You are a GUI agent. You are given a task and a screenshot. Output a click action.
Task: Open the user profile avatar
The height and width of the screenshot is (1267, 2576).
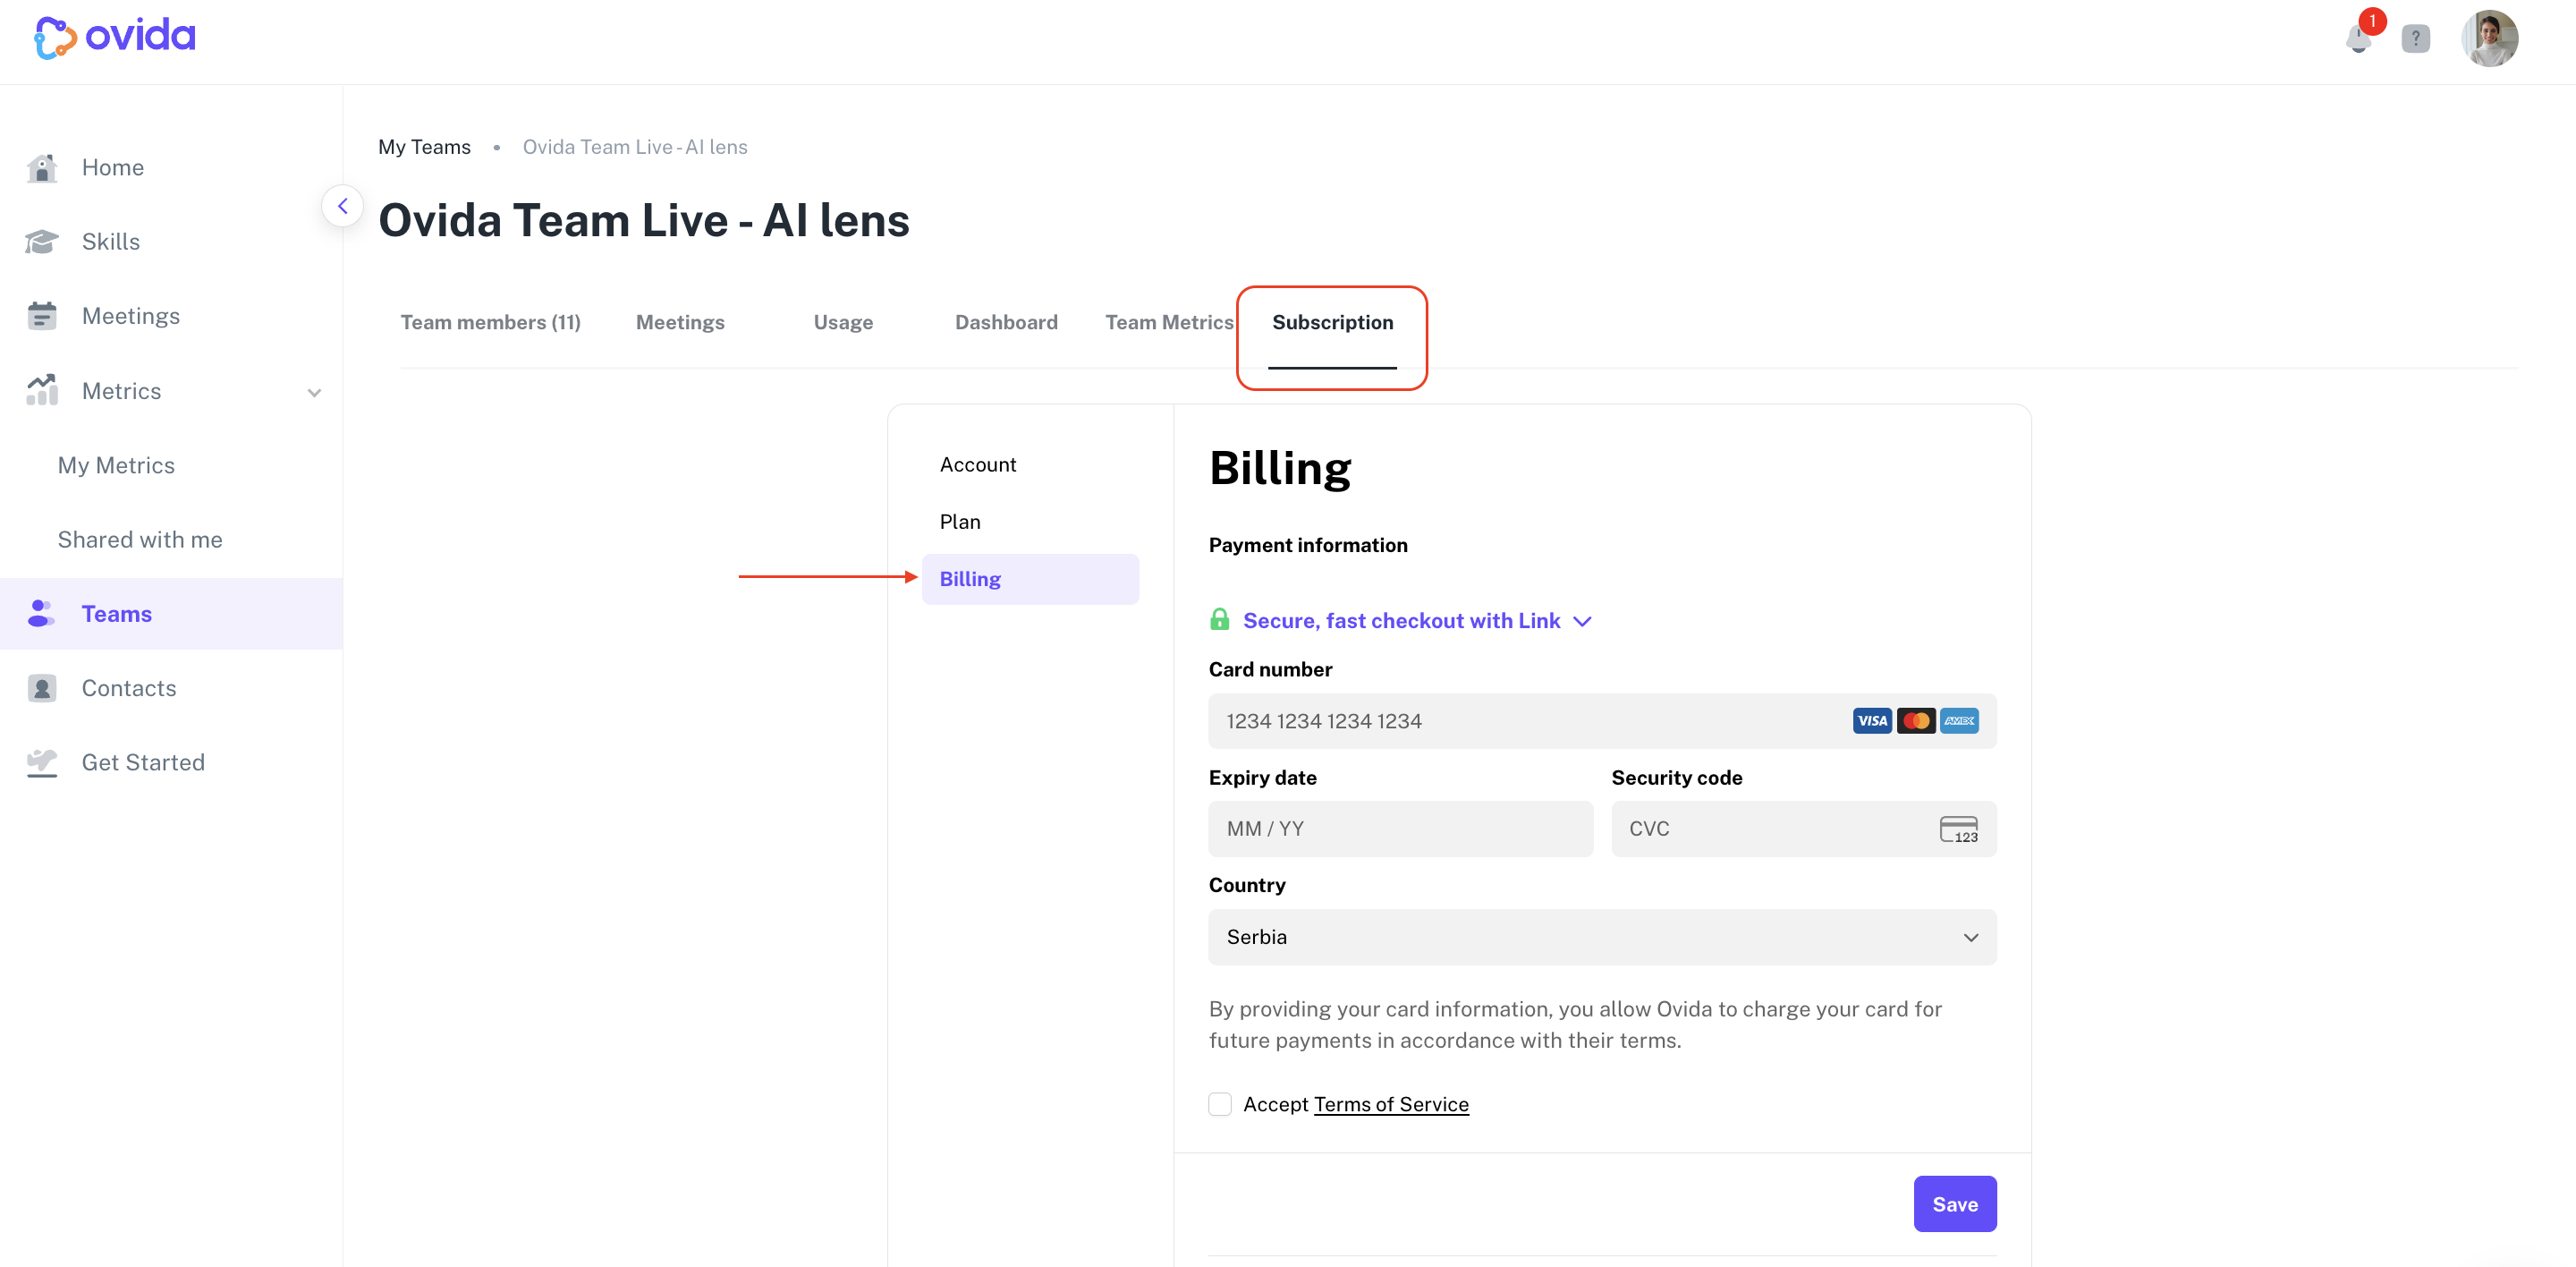point(2489,39)
